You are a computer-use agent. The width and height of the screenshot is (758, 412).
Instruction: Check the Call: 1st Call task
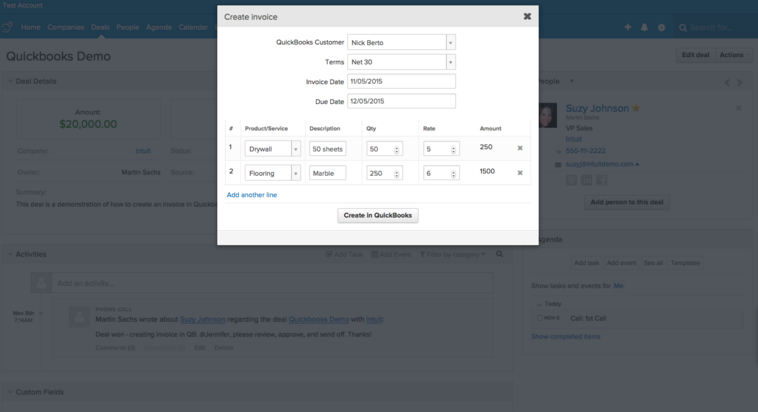(539, 318)
